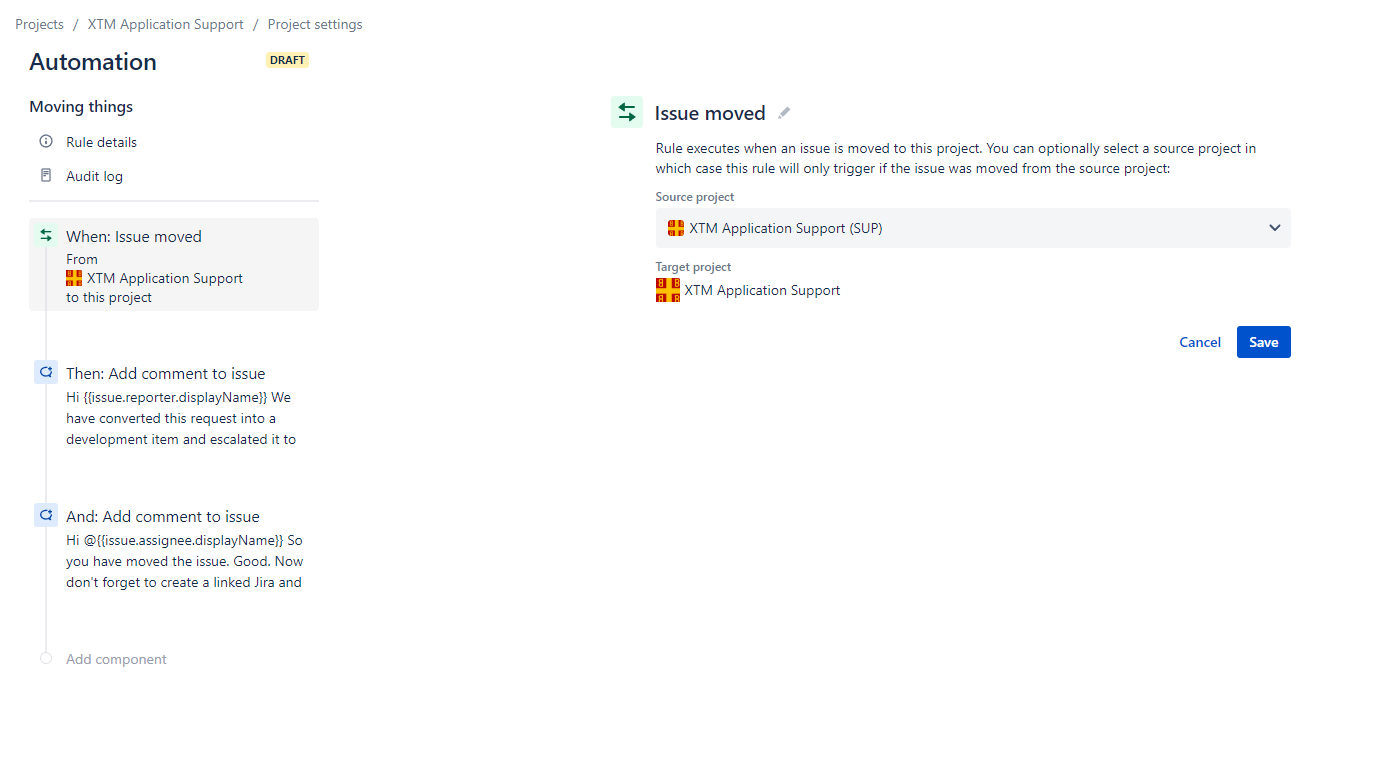Open the Source project dropdown

tap(973, 228)
